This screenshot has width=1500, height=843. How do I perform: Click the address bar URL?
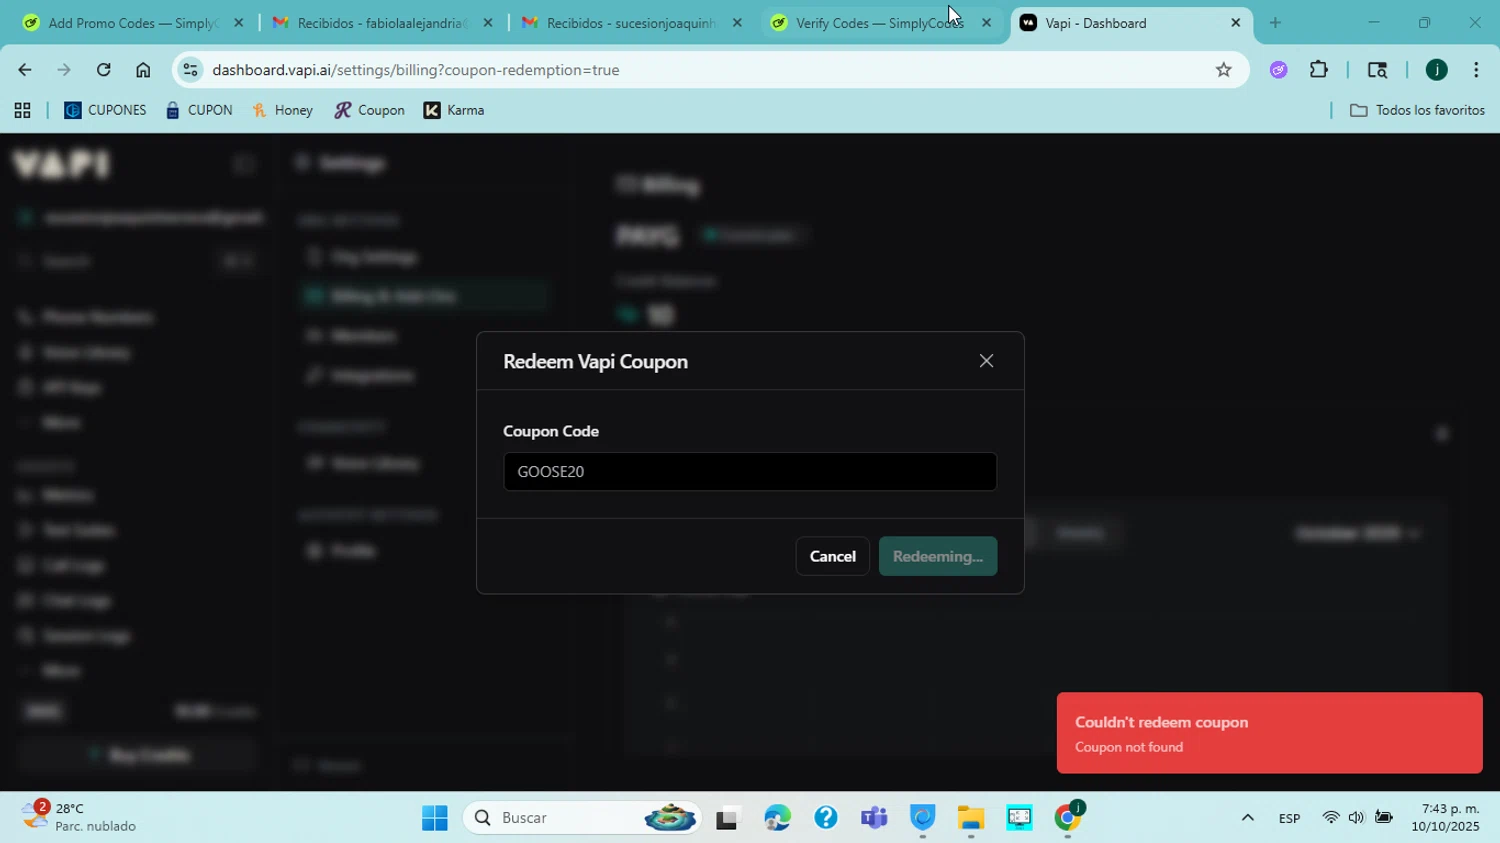[416, 70]
